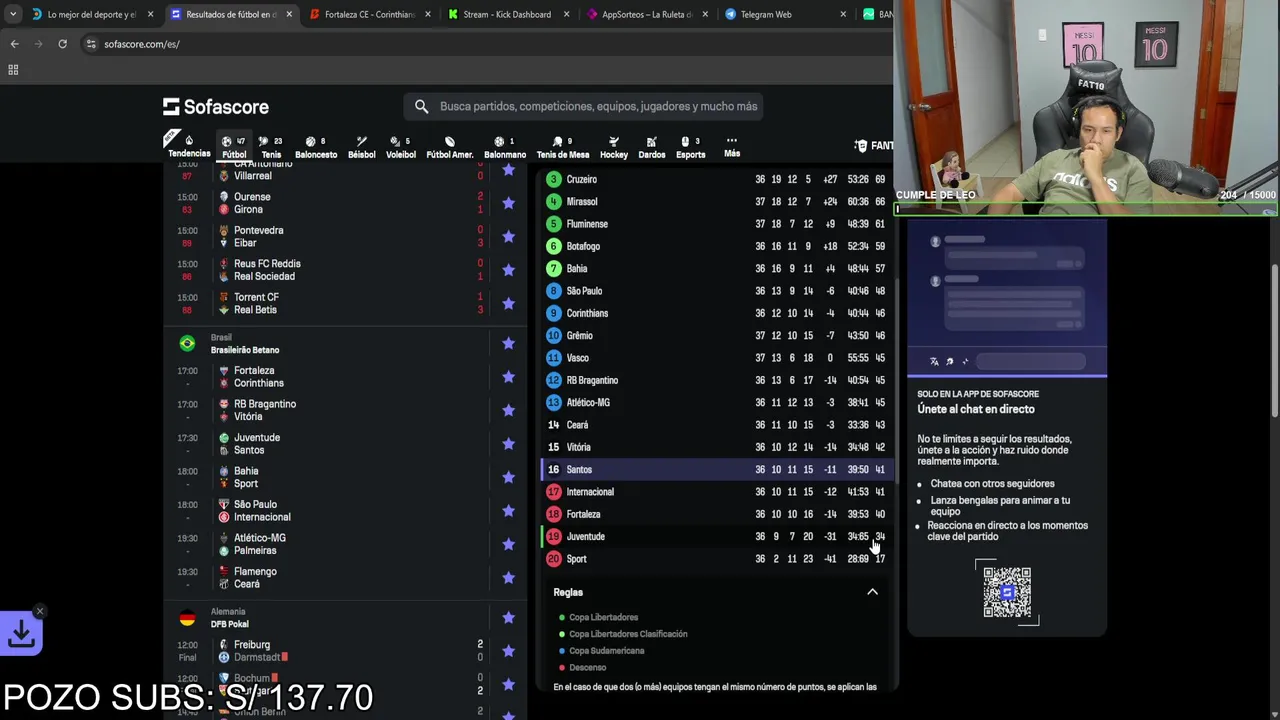The image size is (1280, 720).
Task: Open the Más sports dropdown
Action: coord(732,146)
